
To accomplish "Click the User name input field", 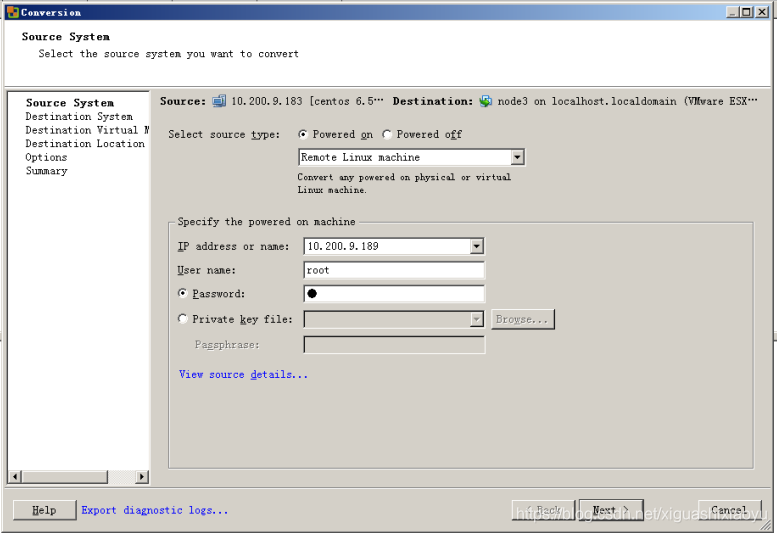I will 394,270.
